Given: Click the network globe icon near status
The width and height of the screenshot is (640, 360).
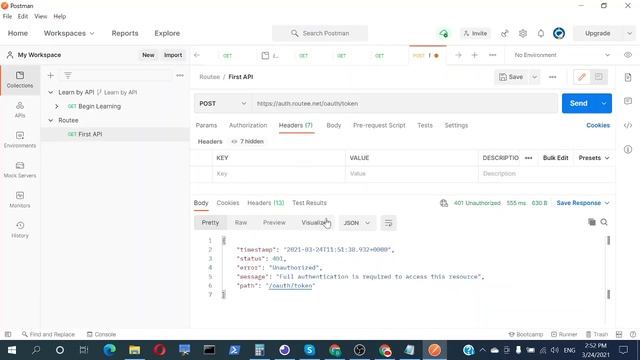Looking at the screenshot, I should click(x=444, y=203).
